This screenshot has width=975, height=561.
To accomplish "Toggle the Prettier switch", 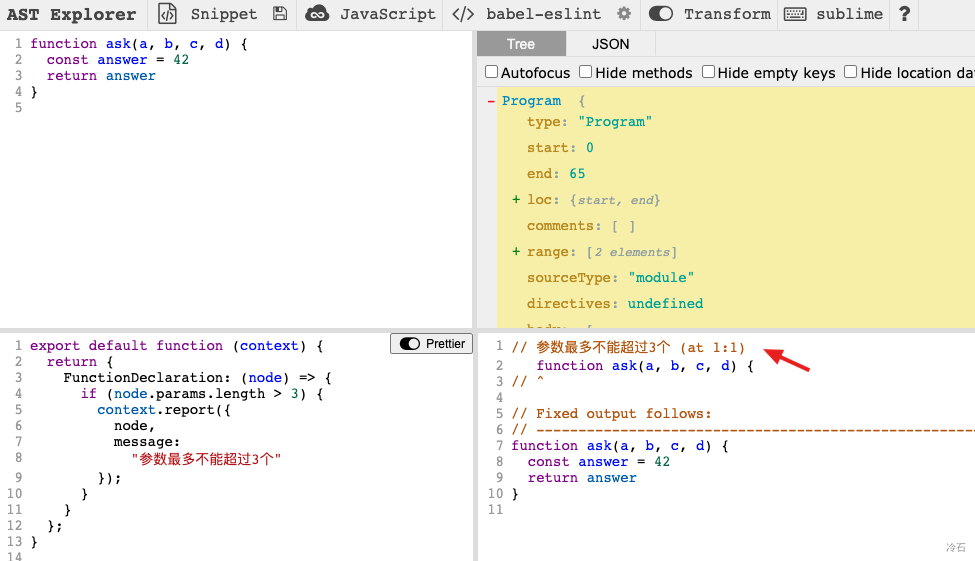I will [410, 344].
